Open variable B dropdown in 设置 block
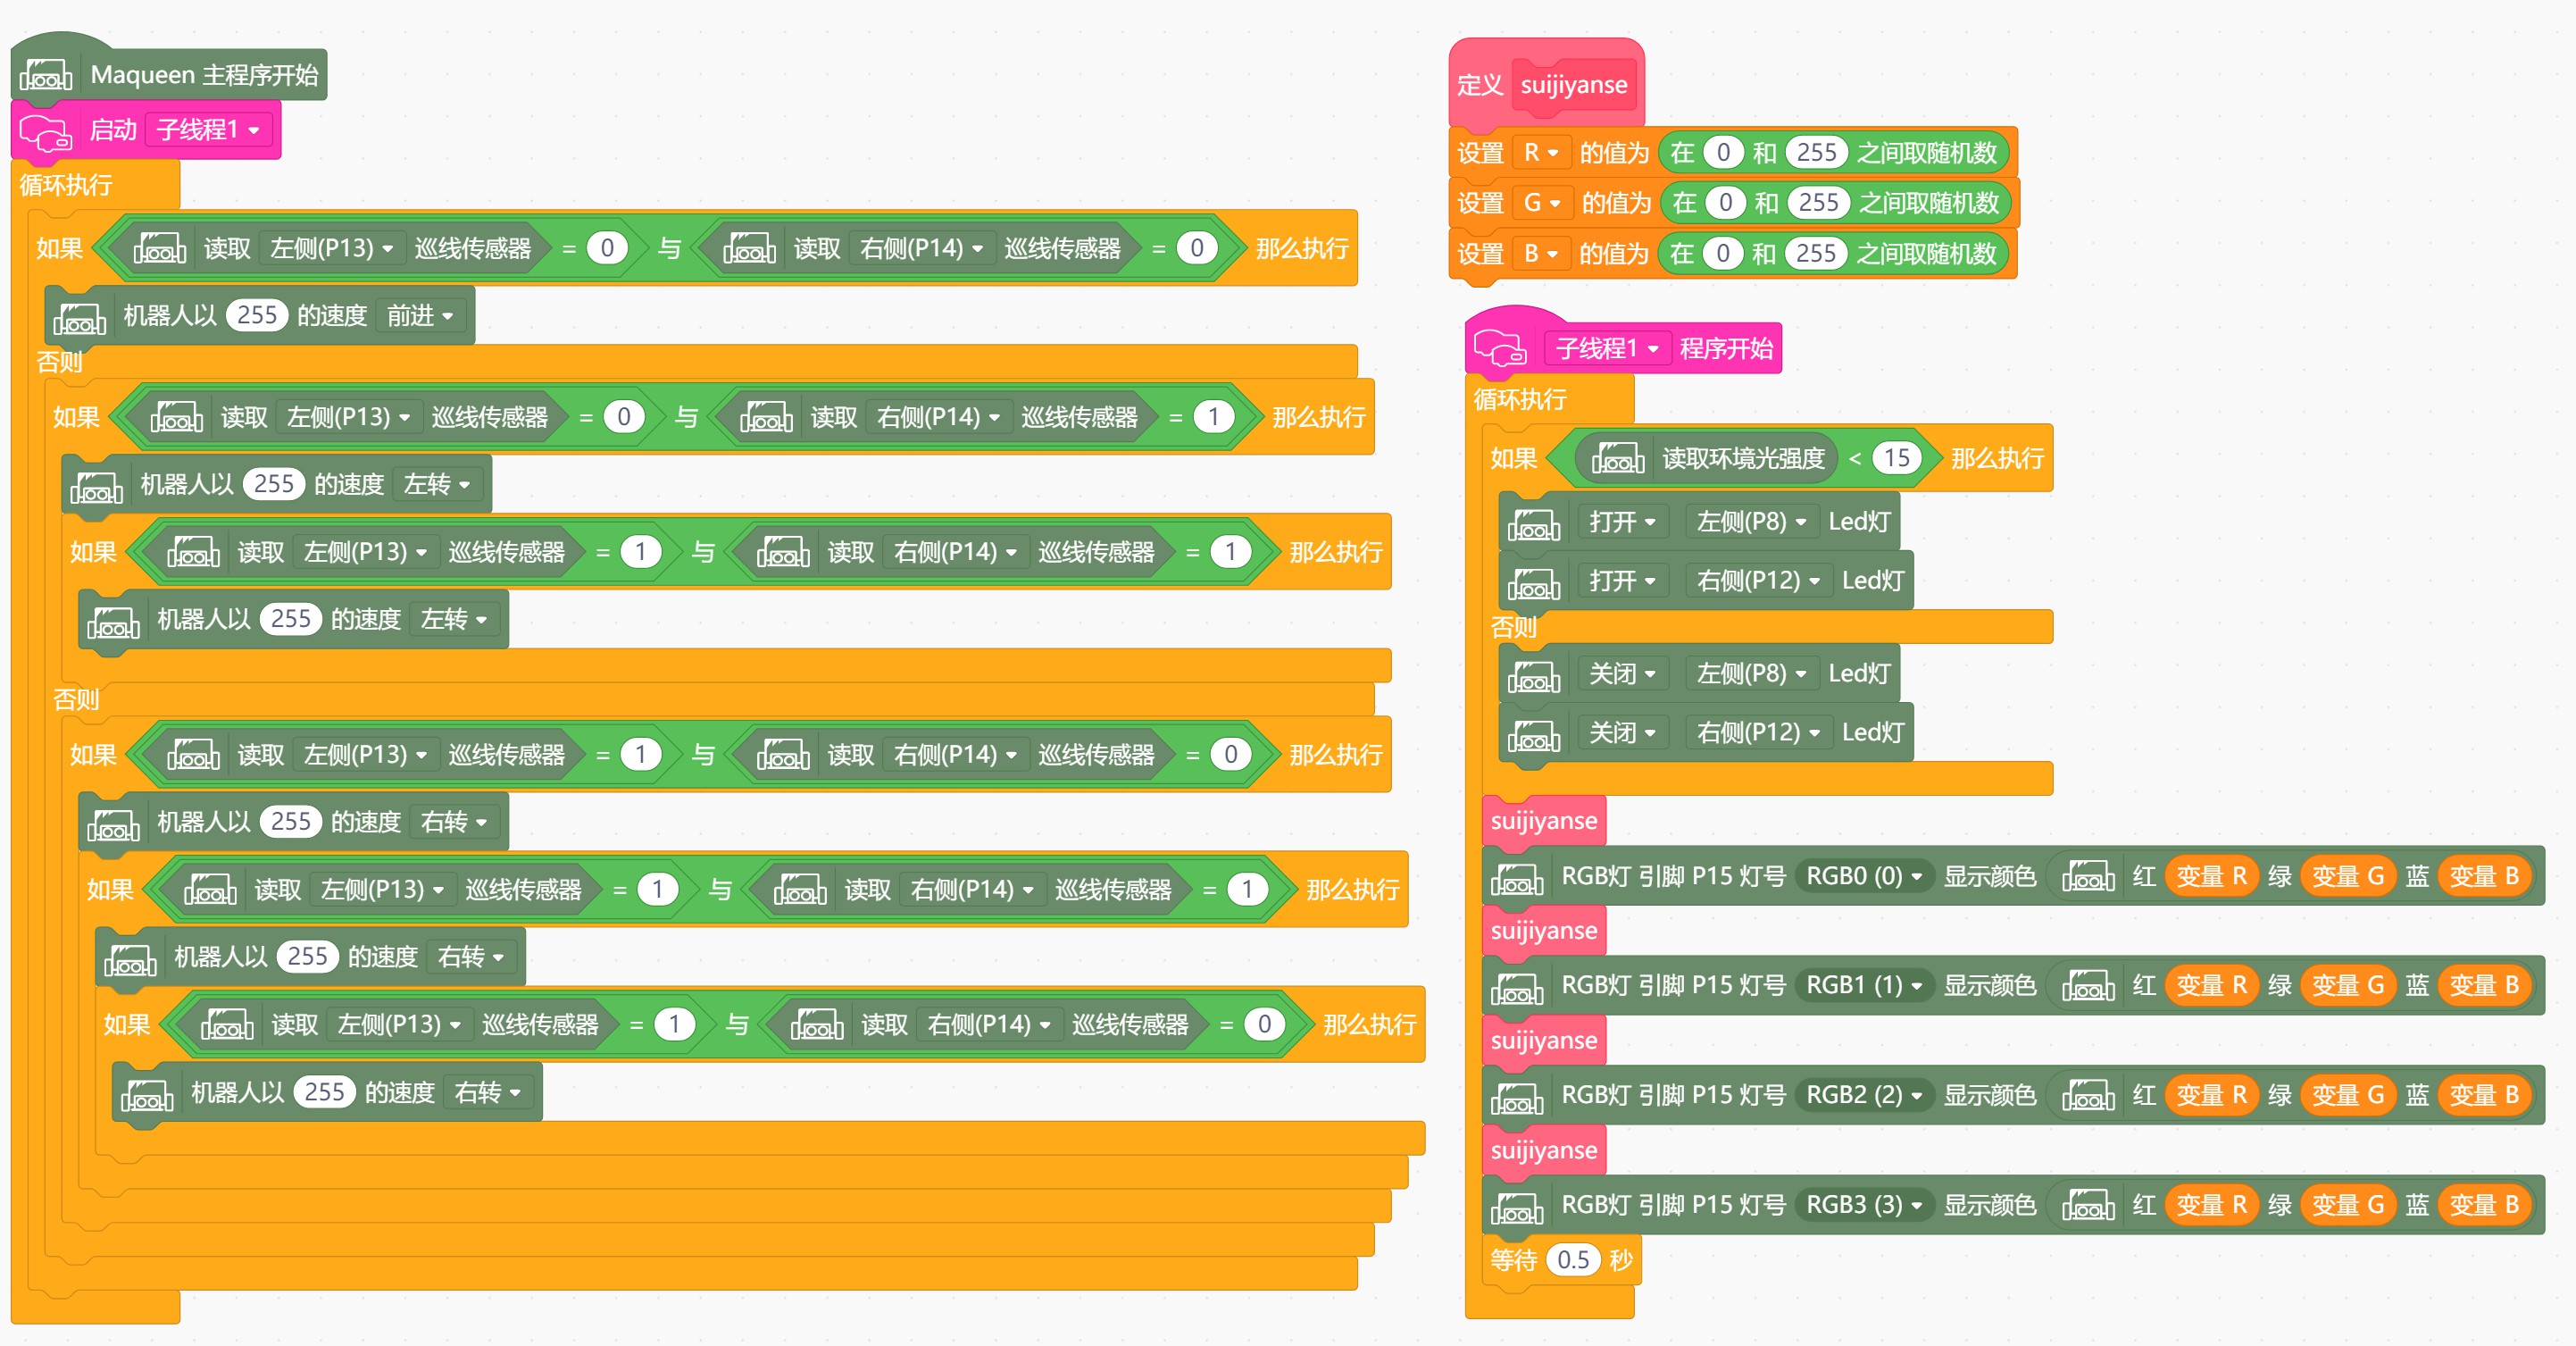This screenshot has height=1346, width=2576. pos(1541,254)
